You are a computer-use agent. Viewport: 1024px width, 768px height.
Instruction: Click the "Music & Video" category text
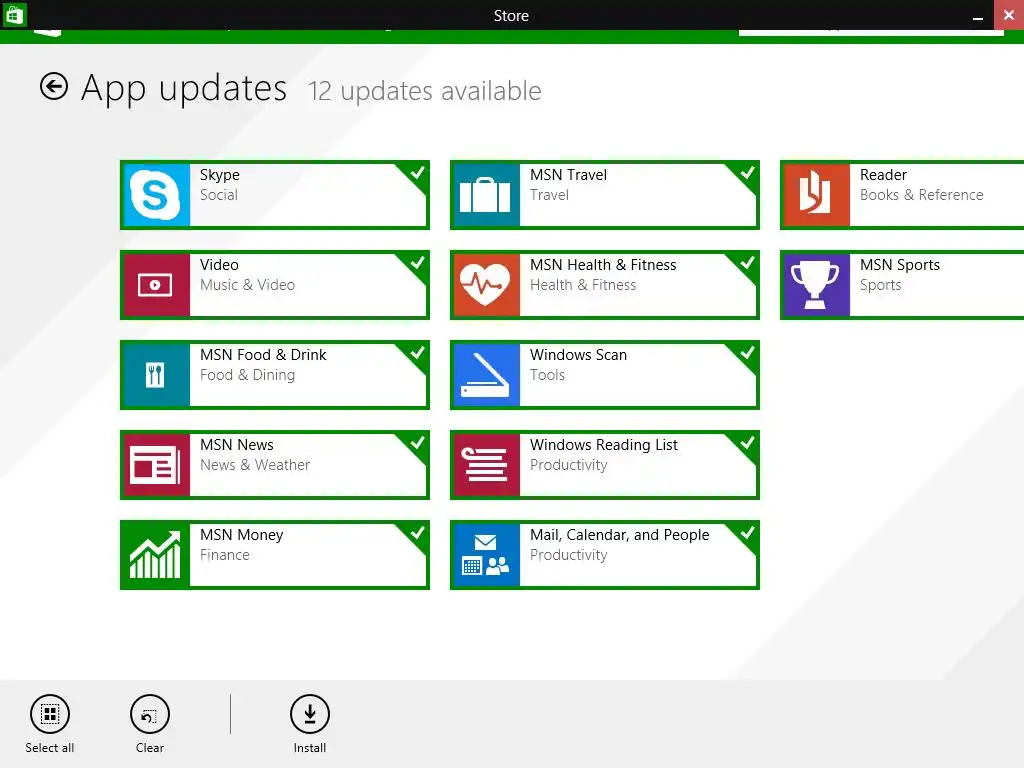click(247, 285)
